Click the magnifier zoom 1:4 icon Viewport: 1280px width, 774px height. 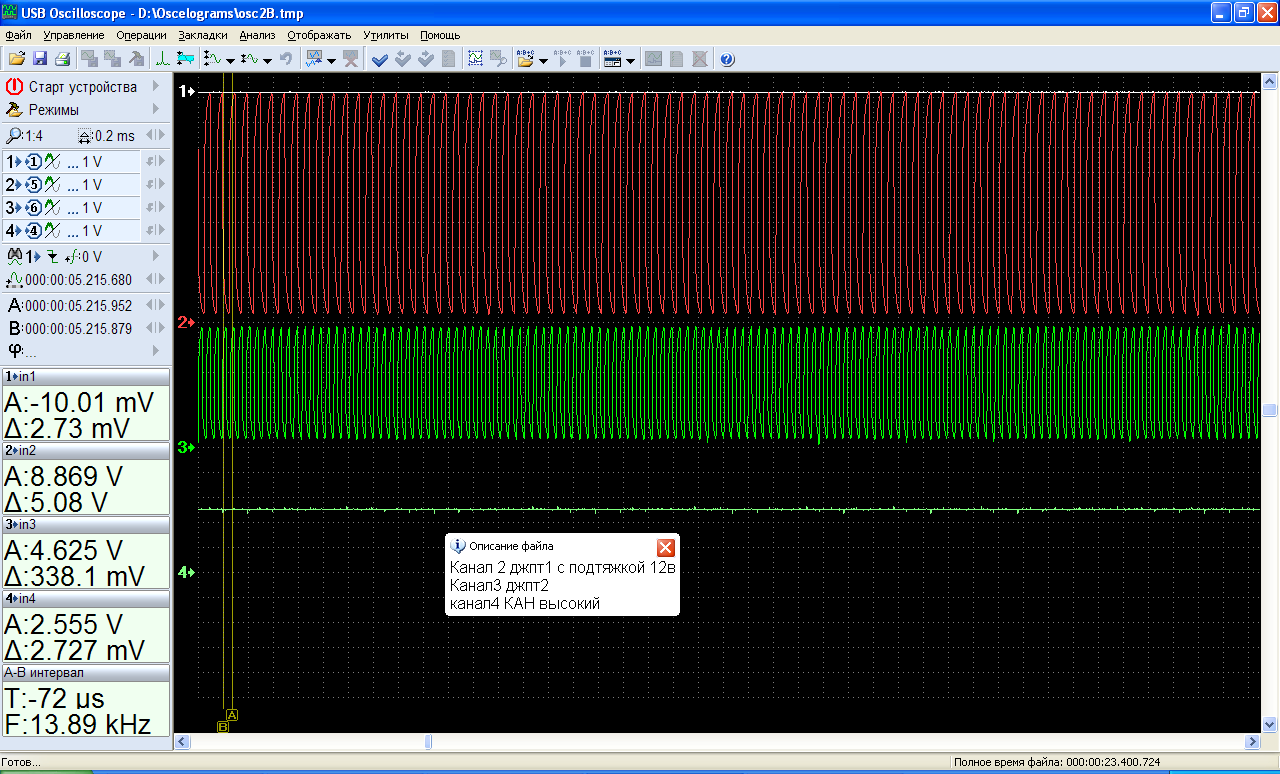[14, 136]
